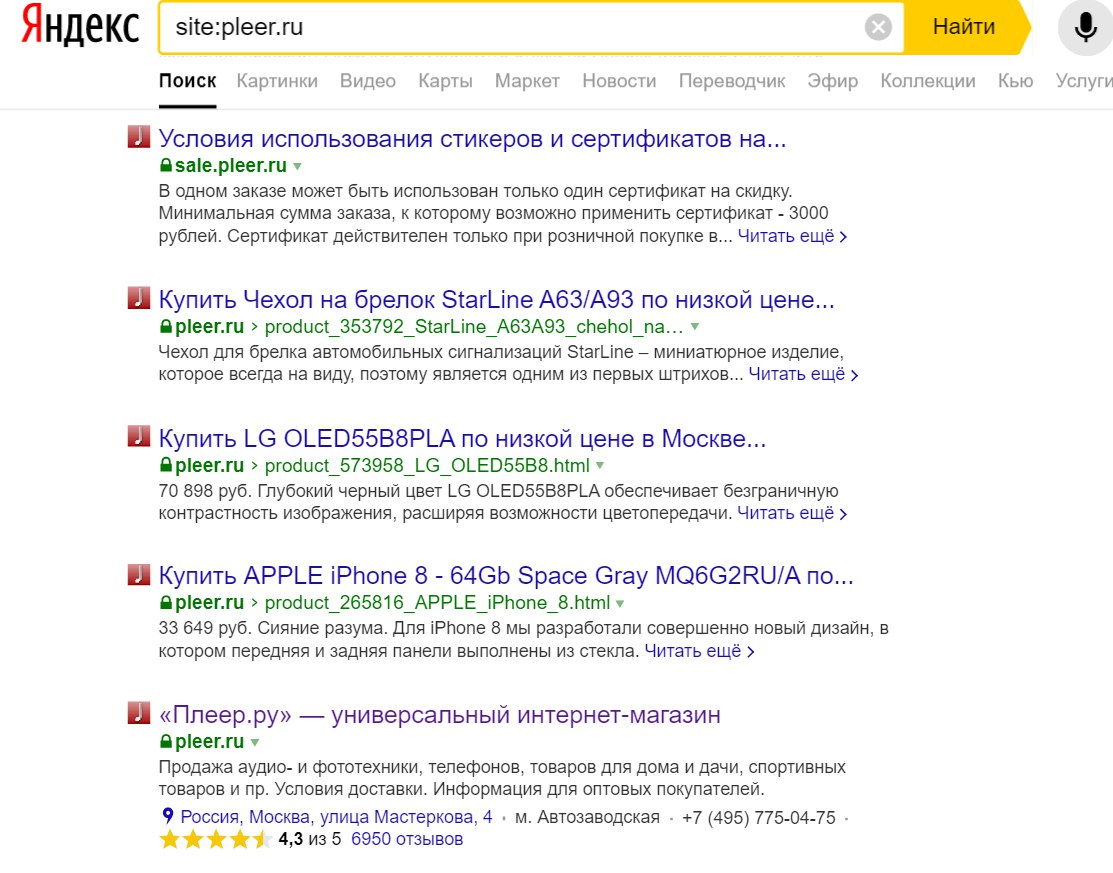Viewport: 1113px width, 873px height.
Task: Click URL path product_353792_StarLine_A63A93_chehol
Action: pos(473,326)
